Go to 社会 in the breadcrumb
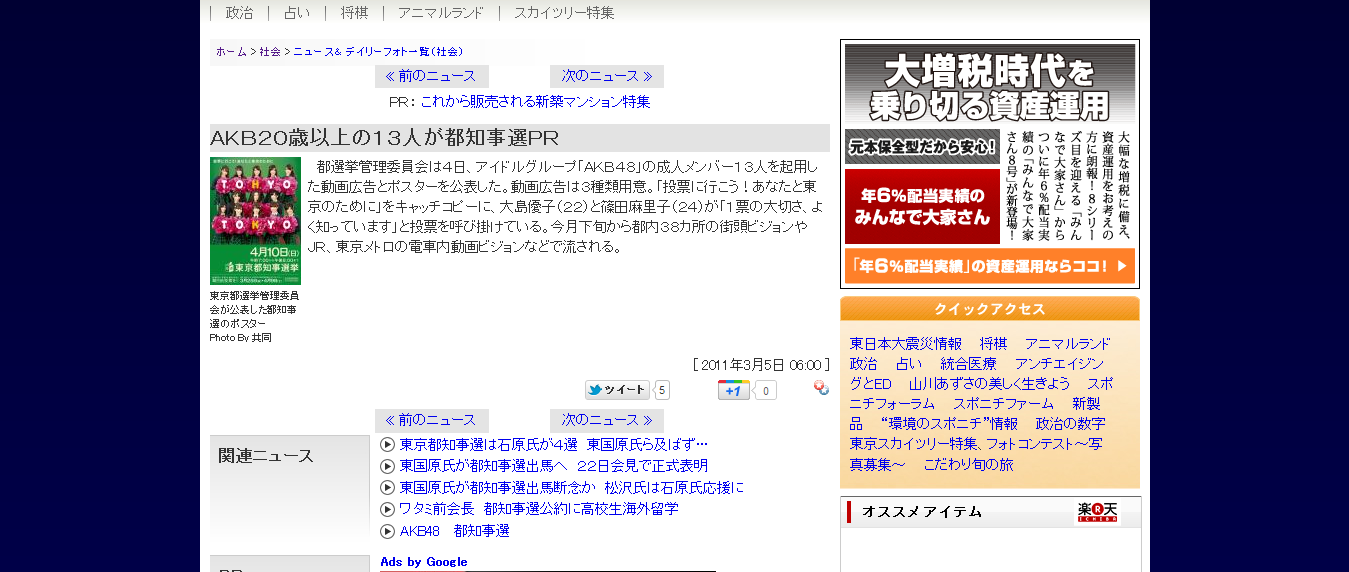The width and height of the screenshot is (1349, 572). click(270, 51)
